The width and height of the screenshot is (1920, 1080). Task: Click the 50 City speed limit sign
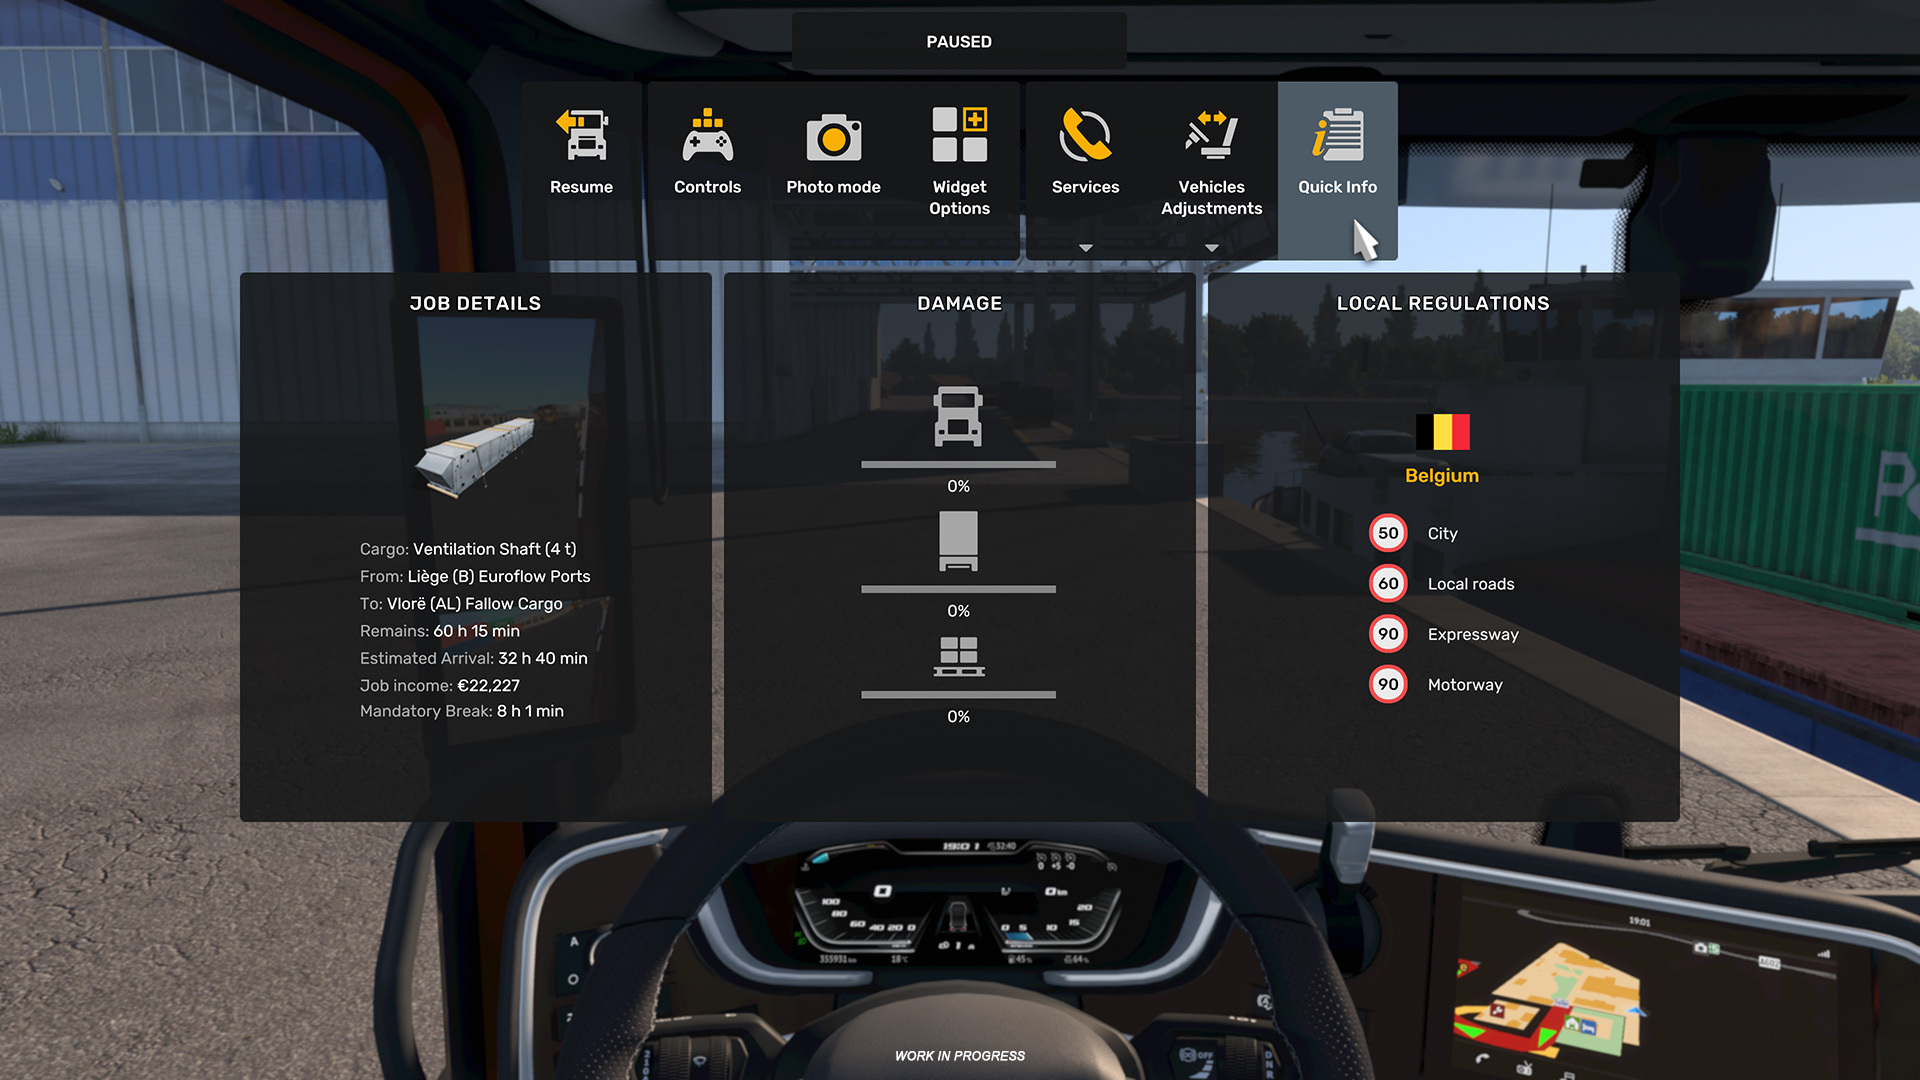(1388, 533)
